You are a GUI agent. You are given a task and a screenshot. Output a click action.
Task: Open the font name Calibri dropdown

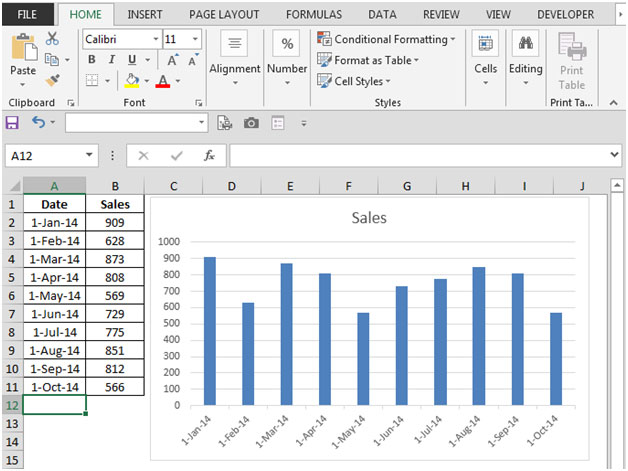coord(156,39)
